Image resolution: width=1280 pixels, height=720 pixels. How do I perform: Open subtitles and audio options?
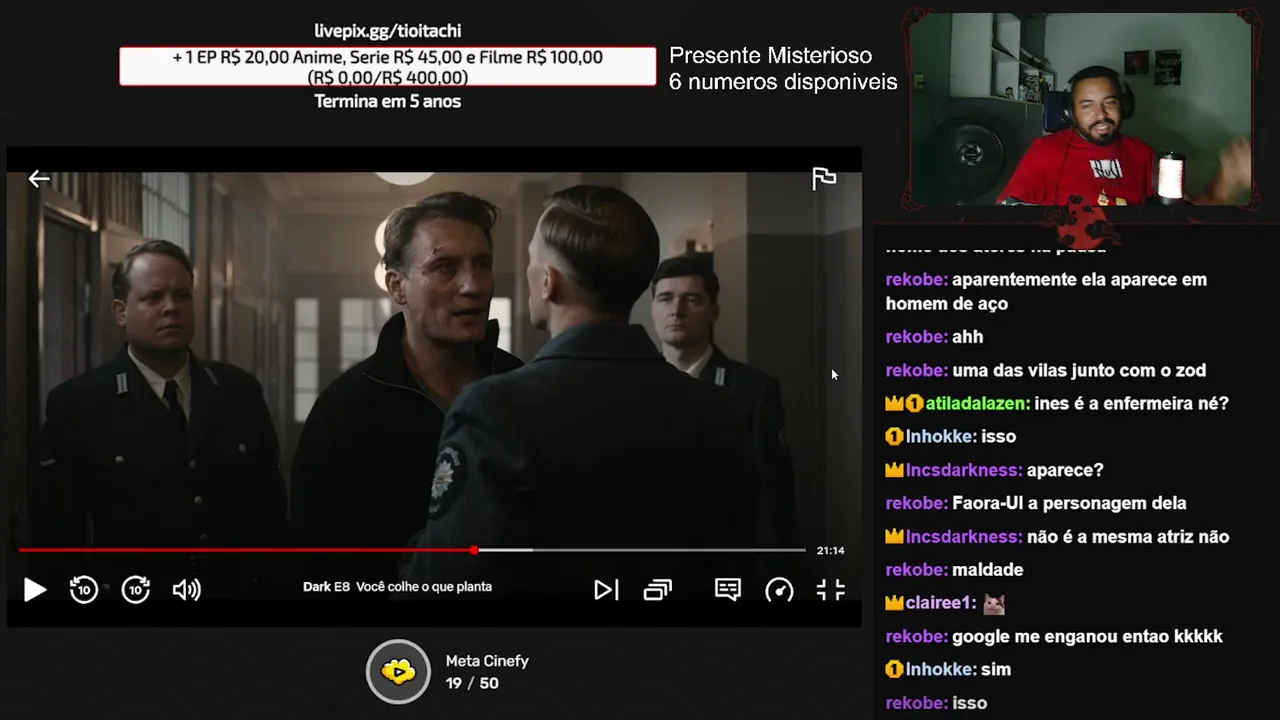(728, 590)
